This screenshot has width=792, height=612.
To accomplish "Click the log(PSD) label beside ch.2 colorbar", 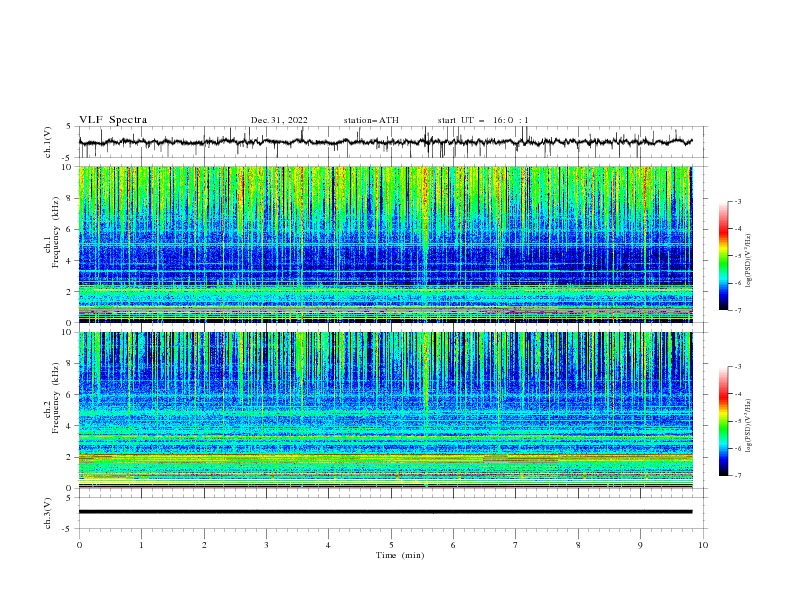I will [749, 426].
